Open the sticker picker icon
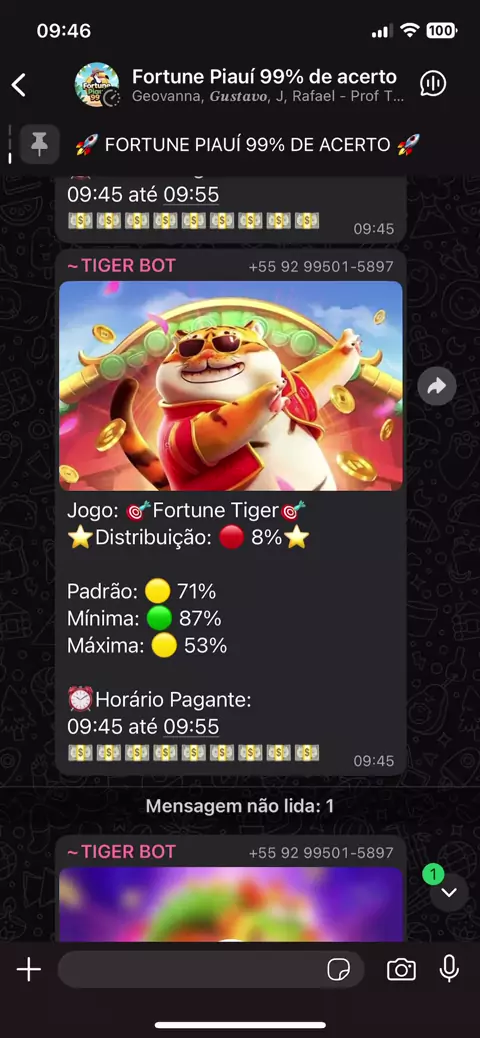This screenshot has width=480, height=1038. (338, 970)
